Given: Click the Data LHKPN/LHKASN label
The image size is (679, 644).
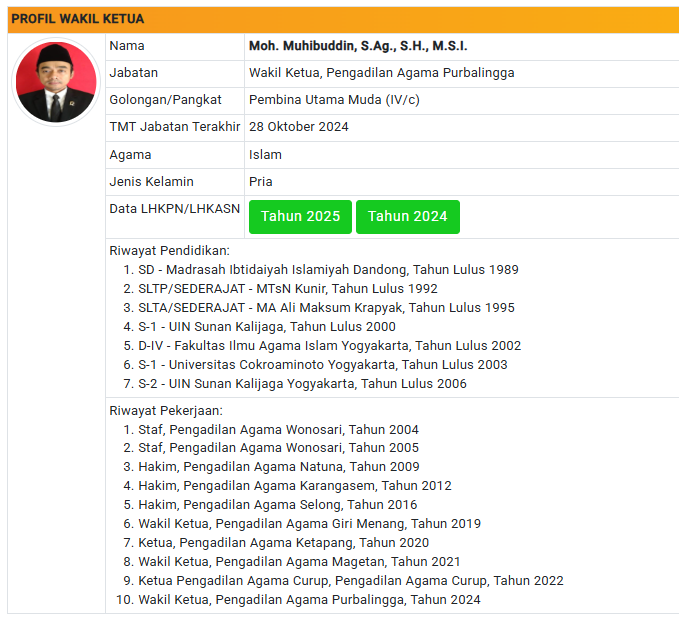Looking at the screenshot, I should tap(175, 209).
